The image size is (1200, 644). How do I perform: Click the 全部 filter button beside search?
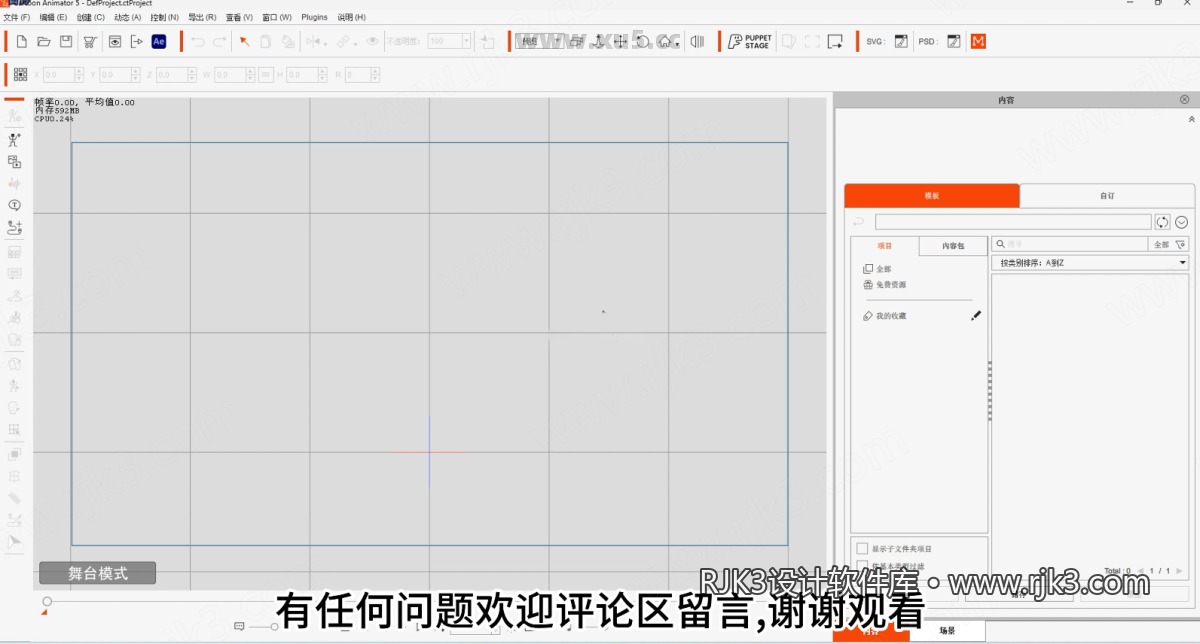point(1161,244)
